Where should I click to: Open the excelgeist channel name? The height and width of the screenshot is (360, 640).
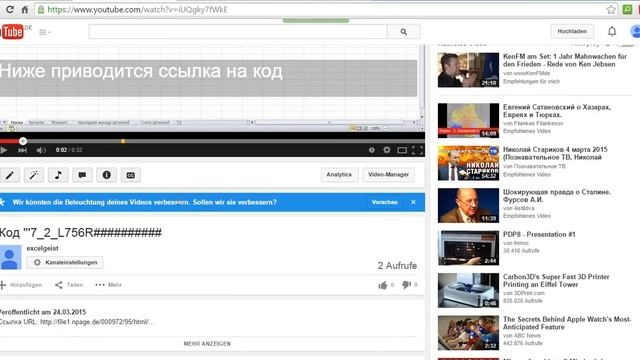tap(42, 248)
